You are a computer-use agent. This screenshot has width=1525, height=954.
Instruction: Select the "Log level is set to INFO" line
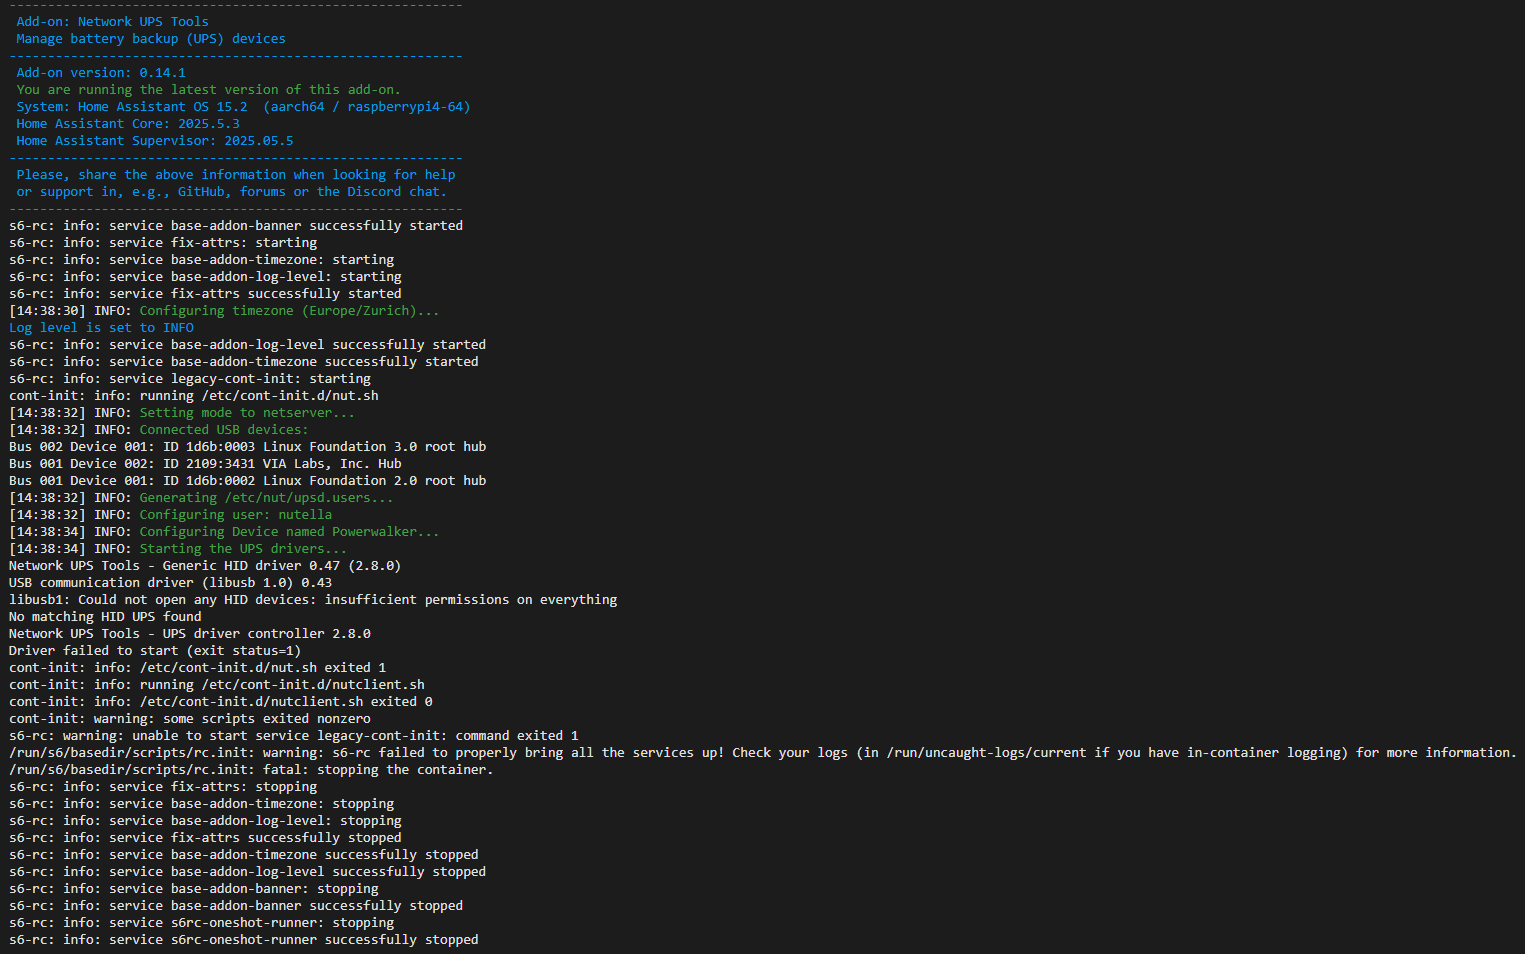[102, 327]
